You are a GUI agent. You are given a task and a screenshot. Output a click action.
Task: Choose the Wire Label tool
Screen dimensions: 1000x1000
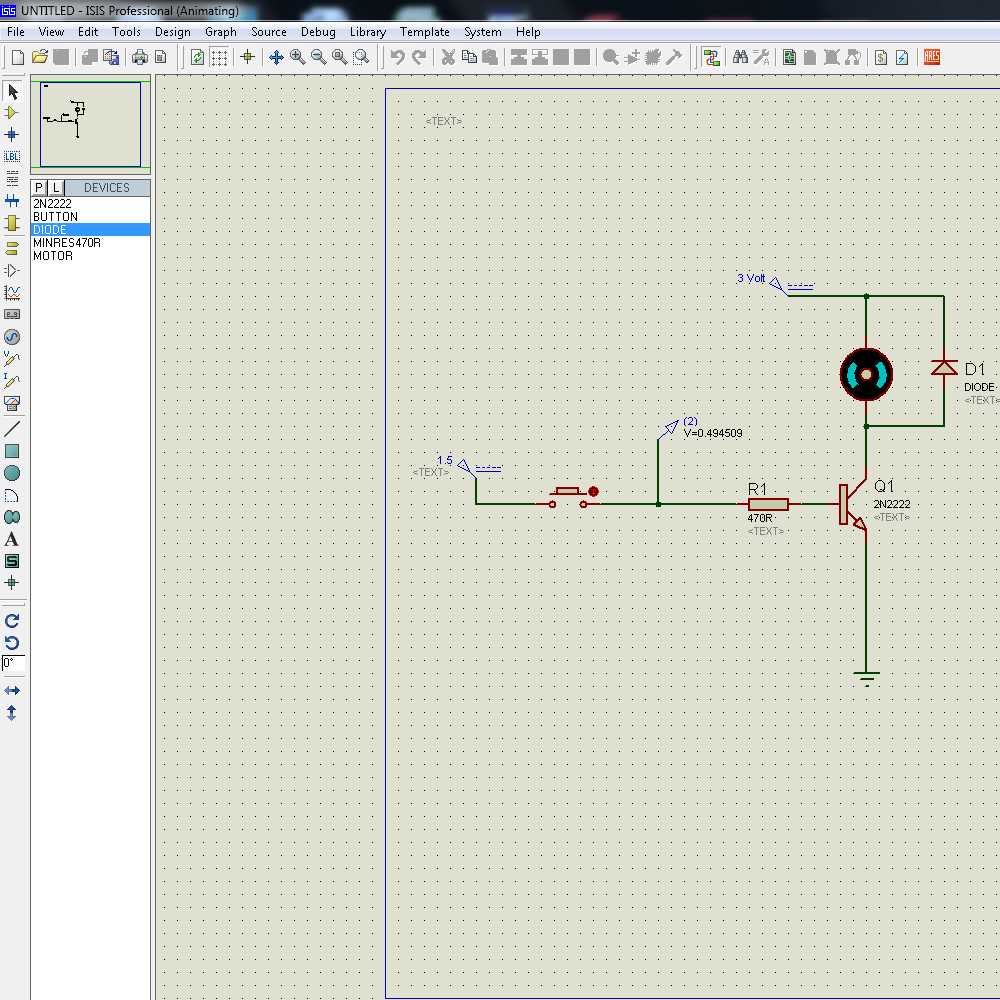(12, 157)
